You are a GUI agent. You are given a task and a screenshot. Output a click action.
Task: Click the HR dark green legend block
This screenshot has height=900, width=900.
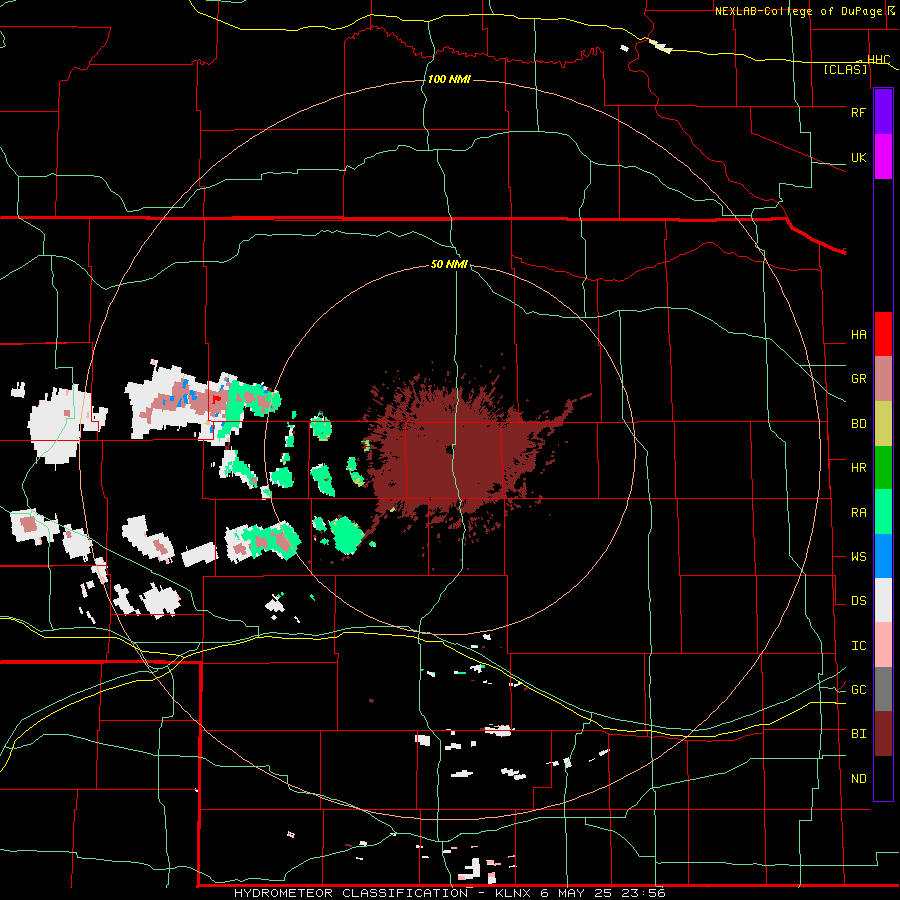pos(883,467)
